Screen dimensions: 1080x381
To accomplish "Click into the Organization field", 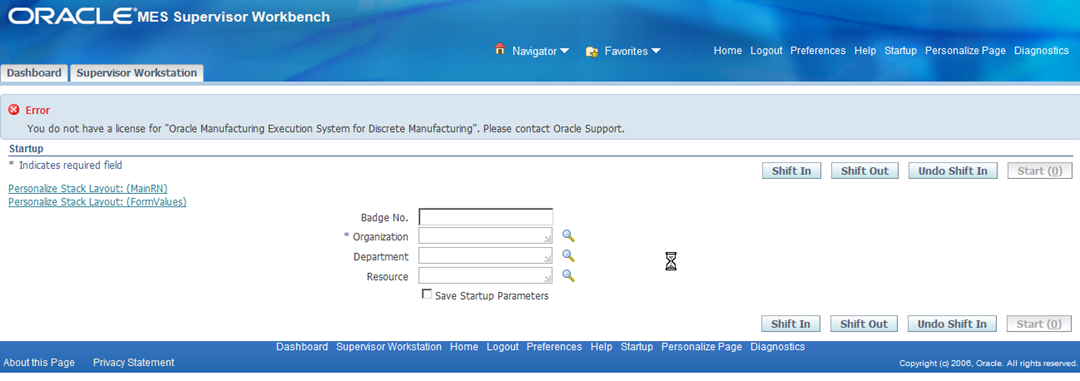I will pos(486,236).
